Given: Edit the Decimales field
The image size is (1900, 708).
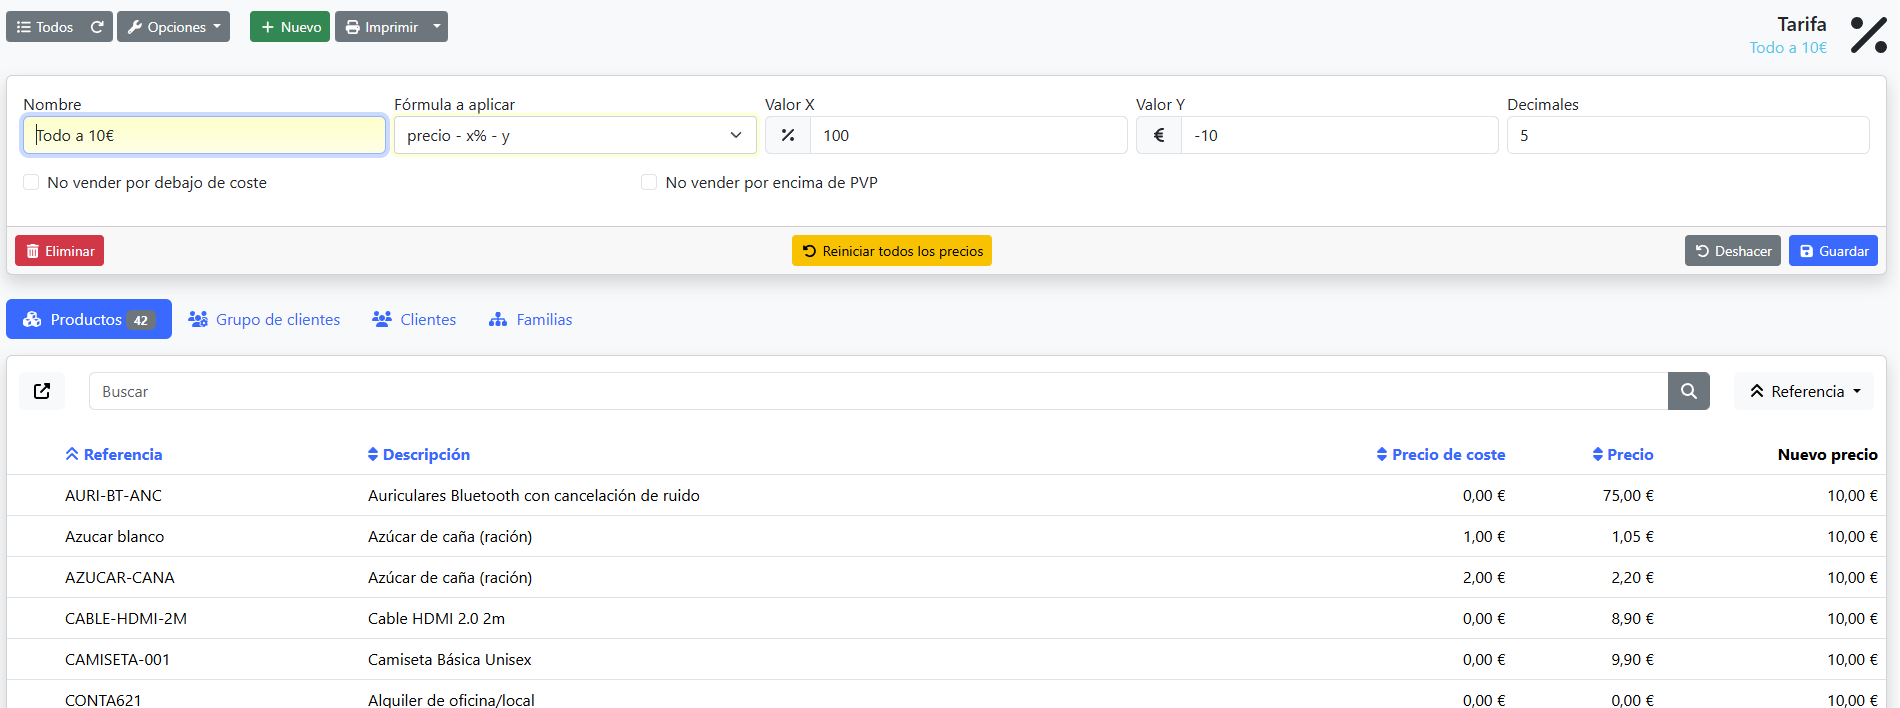Looking at the screenshot, I should coord(1688,135).
